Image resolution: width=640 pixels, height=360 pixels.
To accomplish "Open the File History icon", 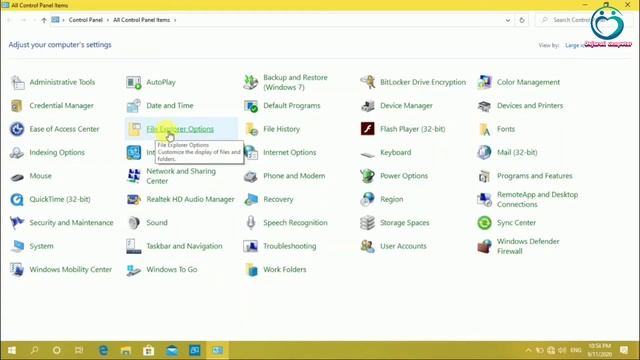I will tap(251, 129).
